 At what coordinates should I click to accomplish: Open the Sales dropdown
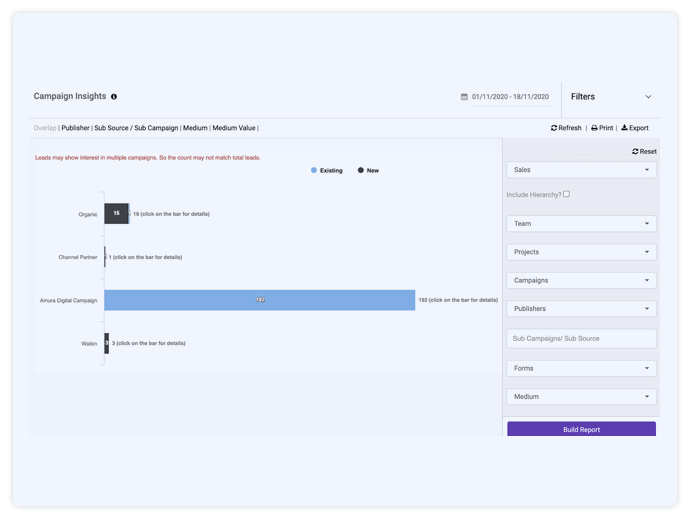(581, 170)
